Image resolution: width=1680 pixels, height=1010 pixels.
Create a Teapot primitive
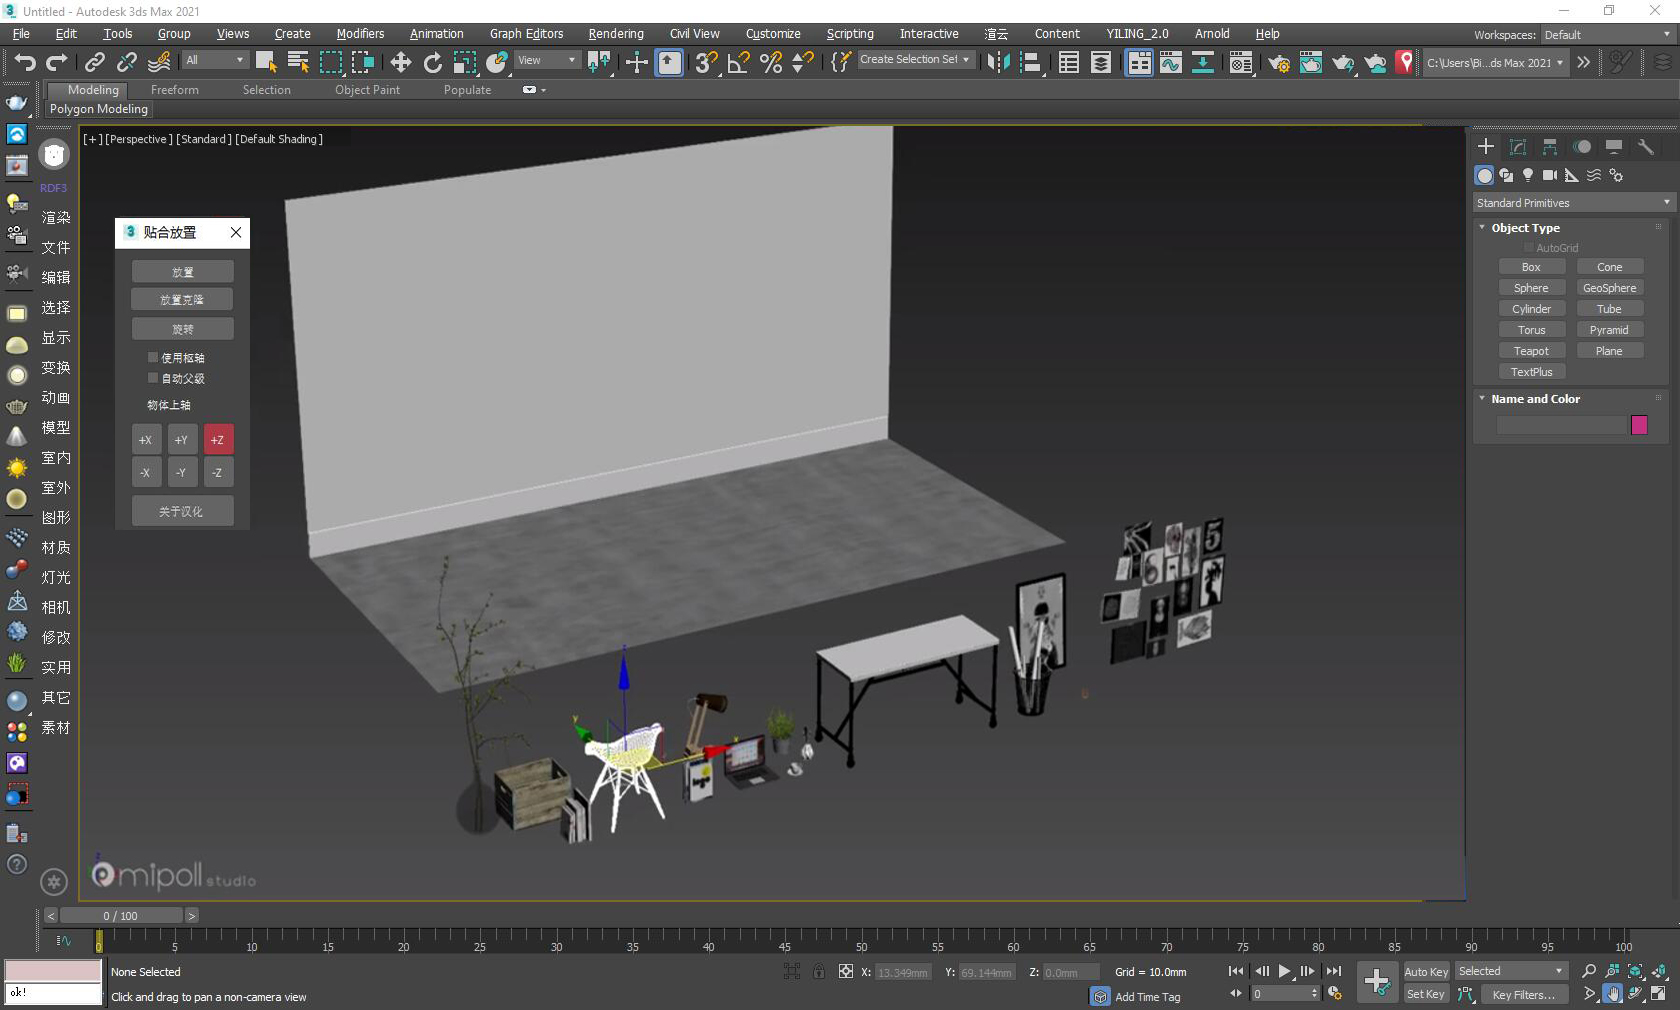point(1531,351)
